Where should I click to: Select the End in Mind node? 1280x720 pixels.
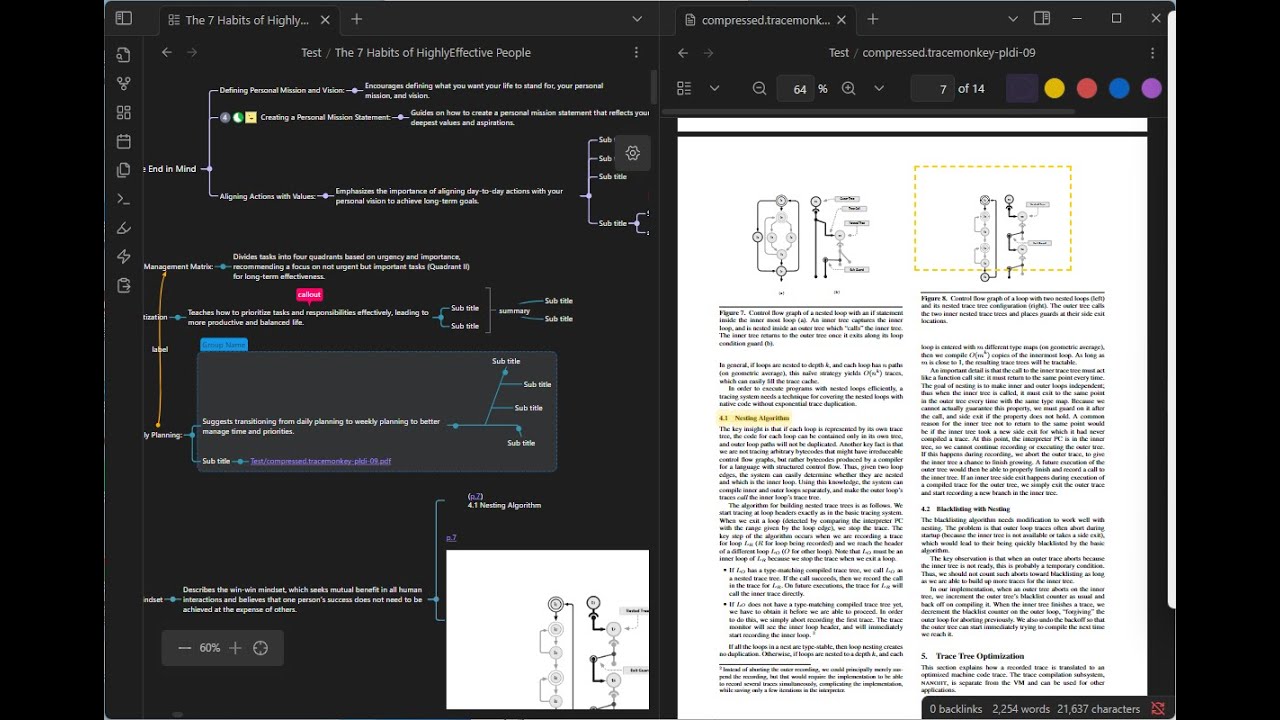pyautogui.click(x=172, y=169)
